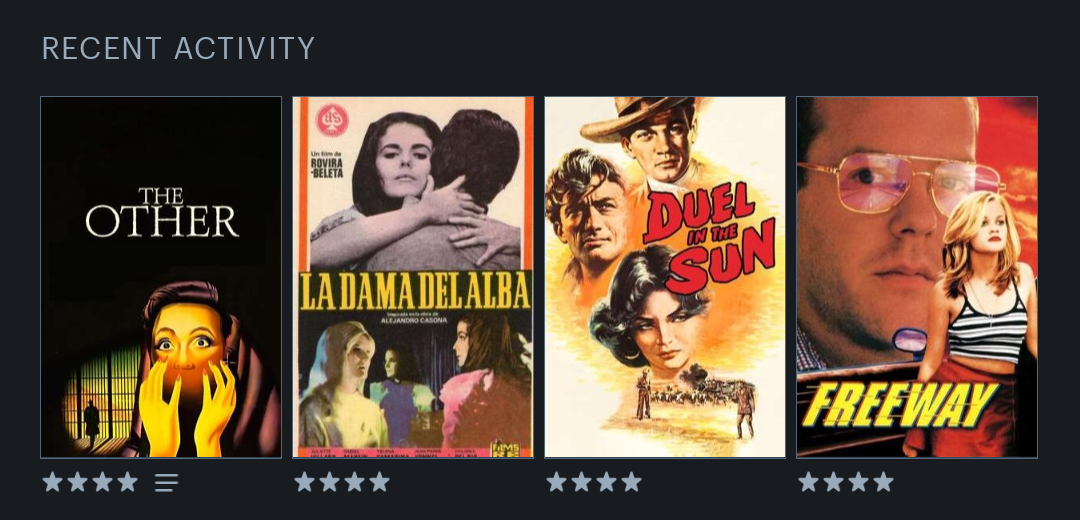Click the first star under Freeway
This screenshot has width=1080, height=520.
click(x=809, y=482)
